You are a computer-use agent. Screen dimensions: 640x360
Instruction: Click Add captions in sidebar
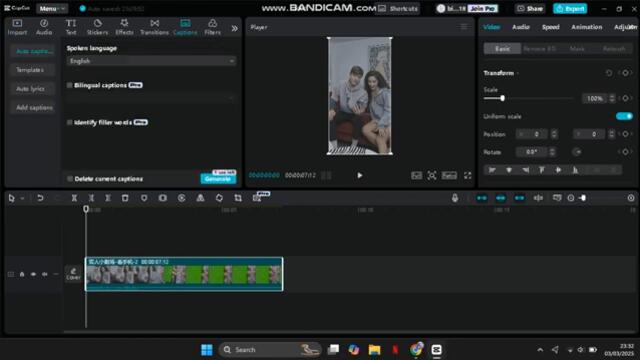click(34, 108)
